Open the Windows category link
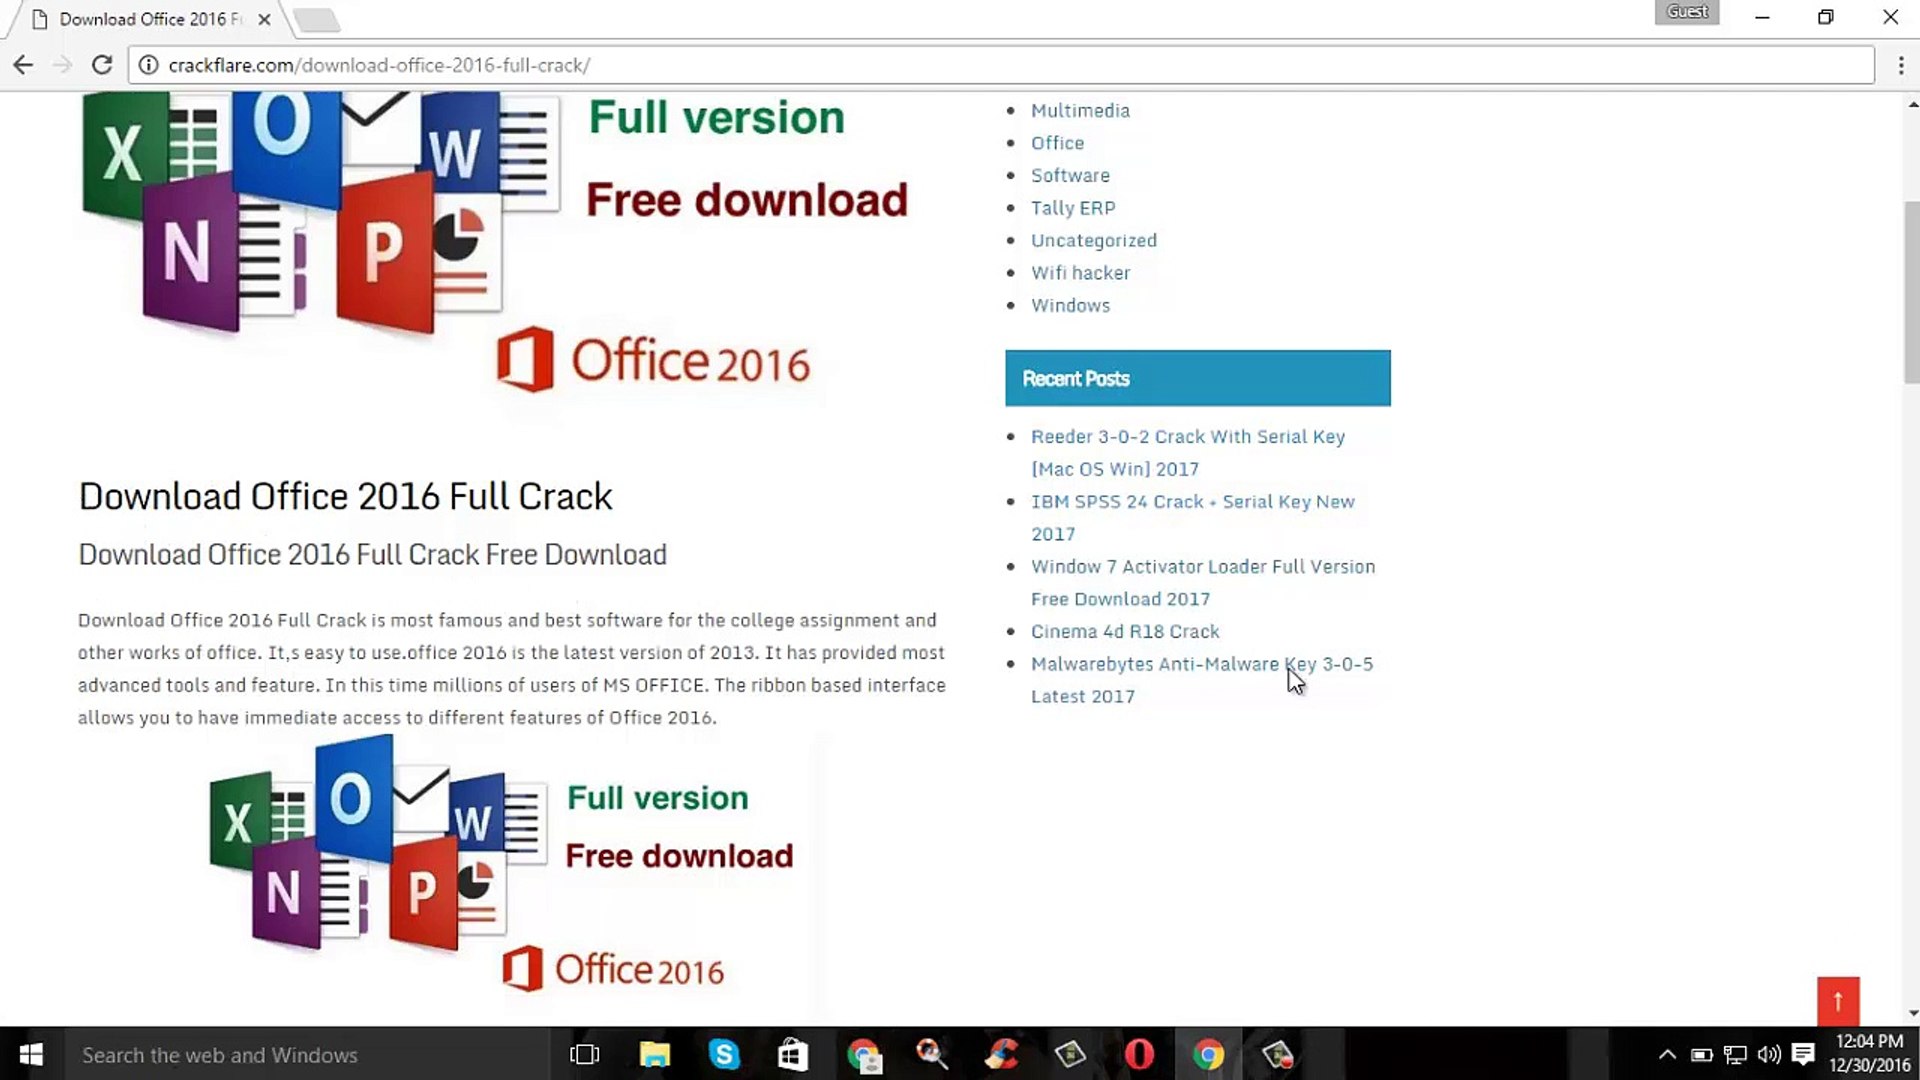This screenshot has height=1080, width=1920. click(1070, 306)
